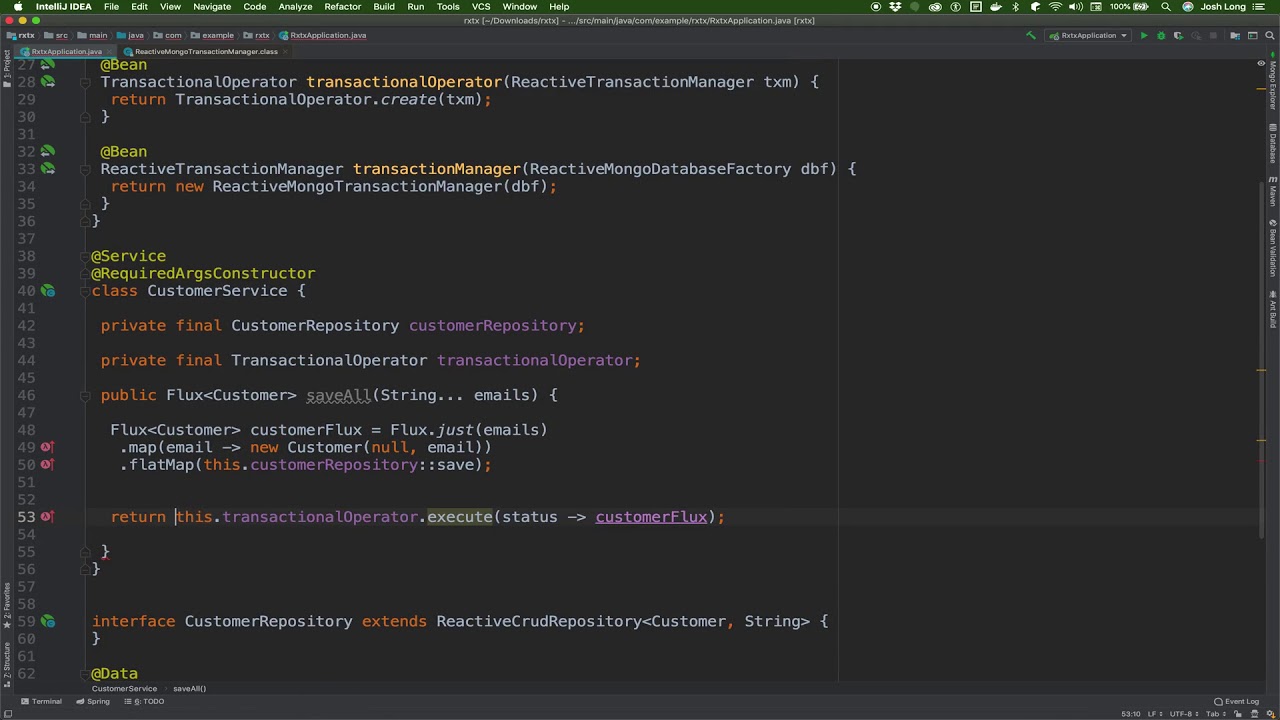Switch to the ReactiveMongoTransactionManager.class tab
The width and height of the screenshot is (1280, 720).
point(205,51)
